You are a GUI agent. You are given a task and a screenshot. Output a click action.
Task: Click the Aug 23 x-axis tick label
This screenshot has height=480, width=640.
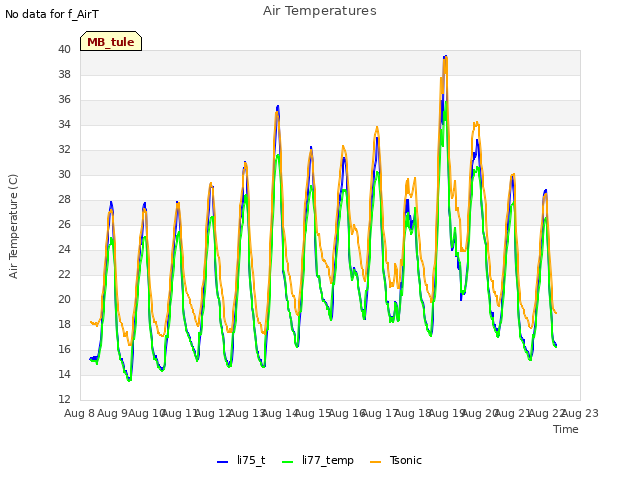[x=580, y=413]
